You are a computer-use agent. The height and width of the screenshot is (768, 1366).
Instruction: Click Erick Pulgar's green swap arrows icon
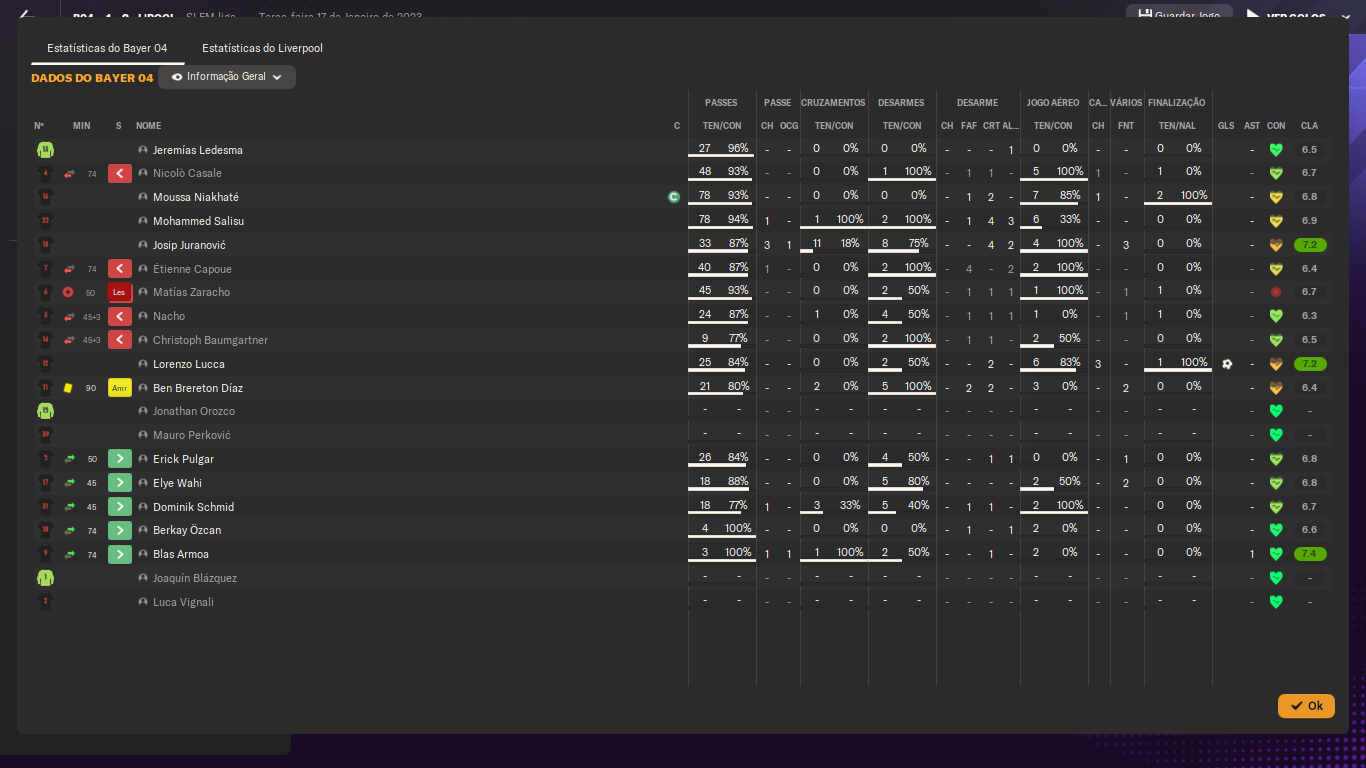(x=69, y=459)
